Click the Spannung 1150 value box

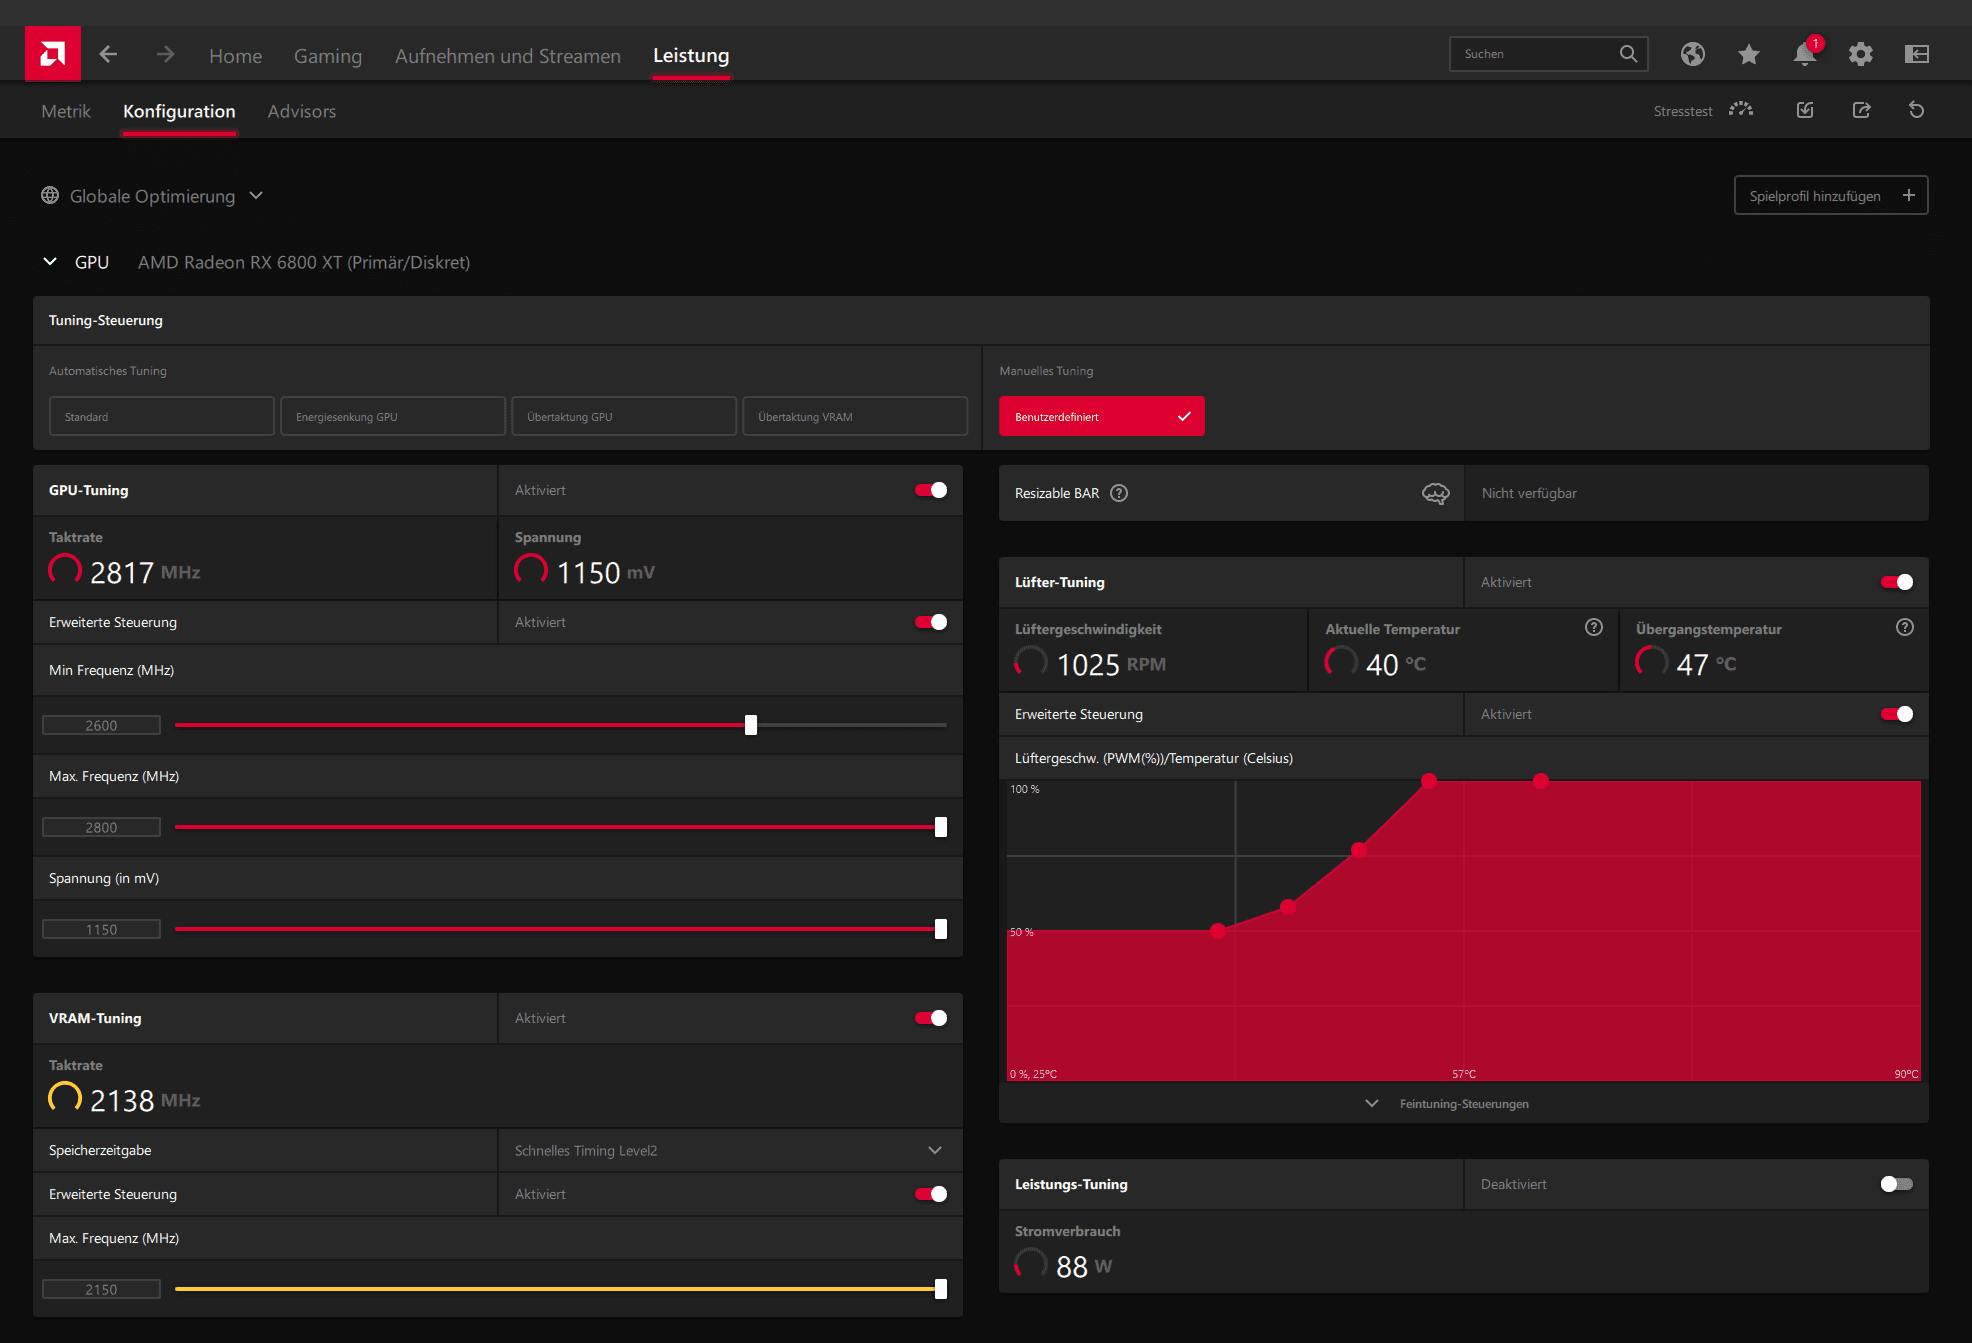[101, 929]
